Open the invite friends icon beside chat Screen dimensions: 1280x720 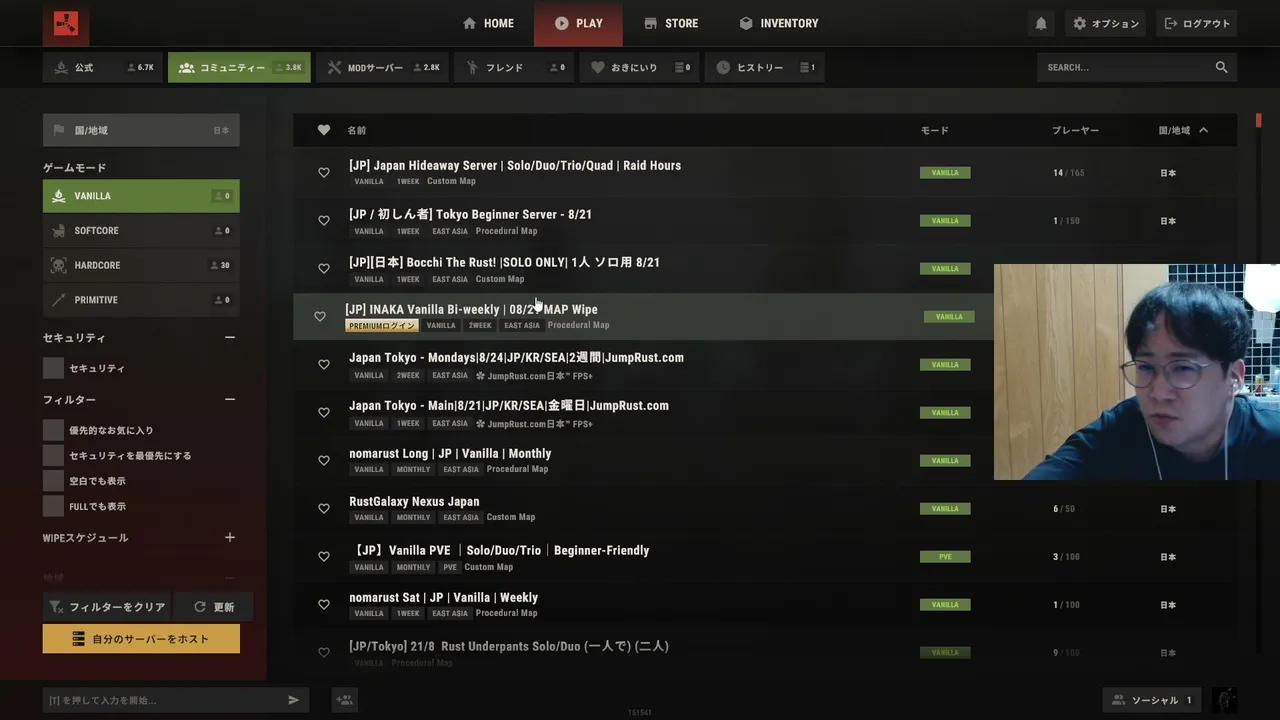pos(345,700)
